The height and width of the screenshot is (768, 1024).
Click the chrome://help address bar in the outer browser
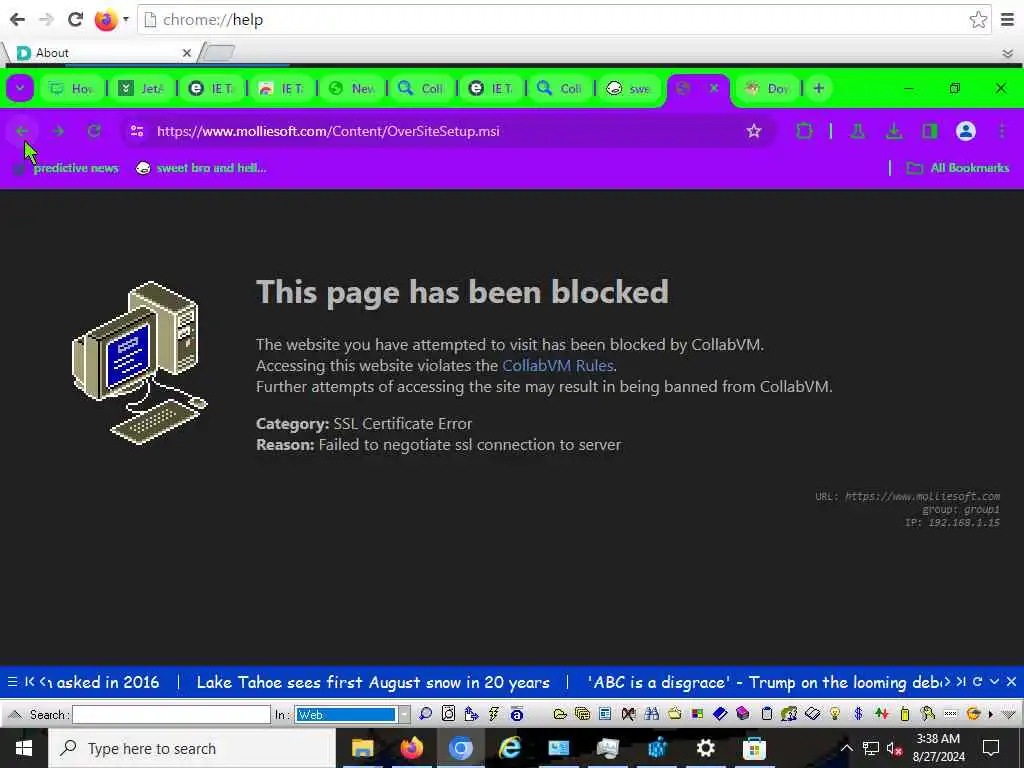tap(562, 20)
